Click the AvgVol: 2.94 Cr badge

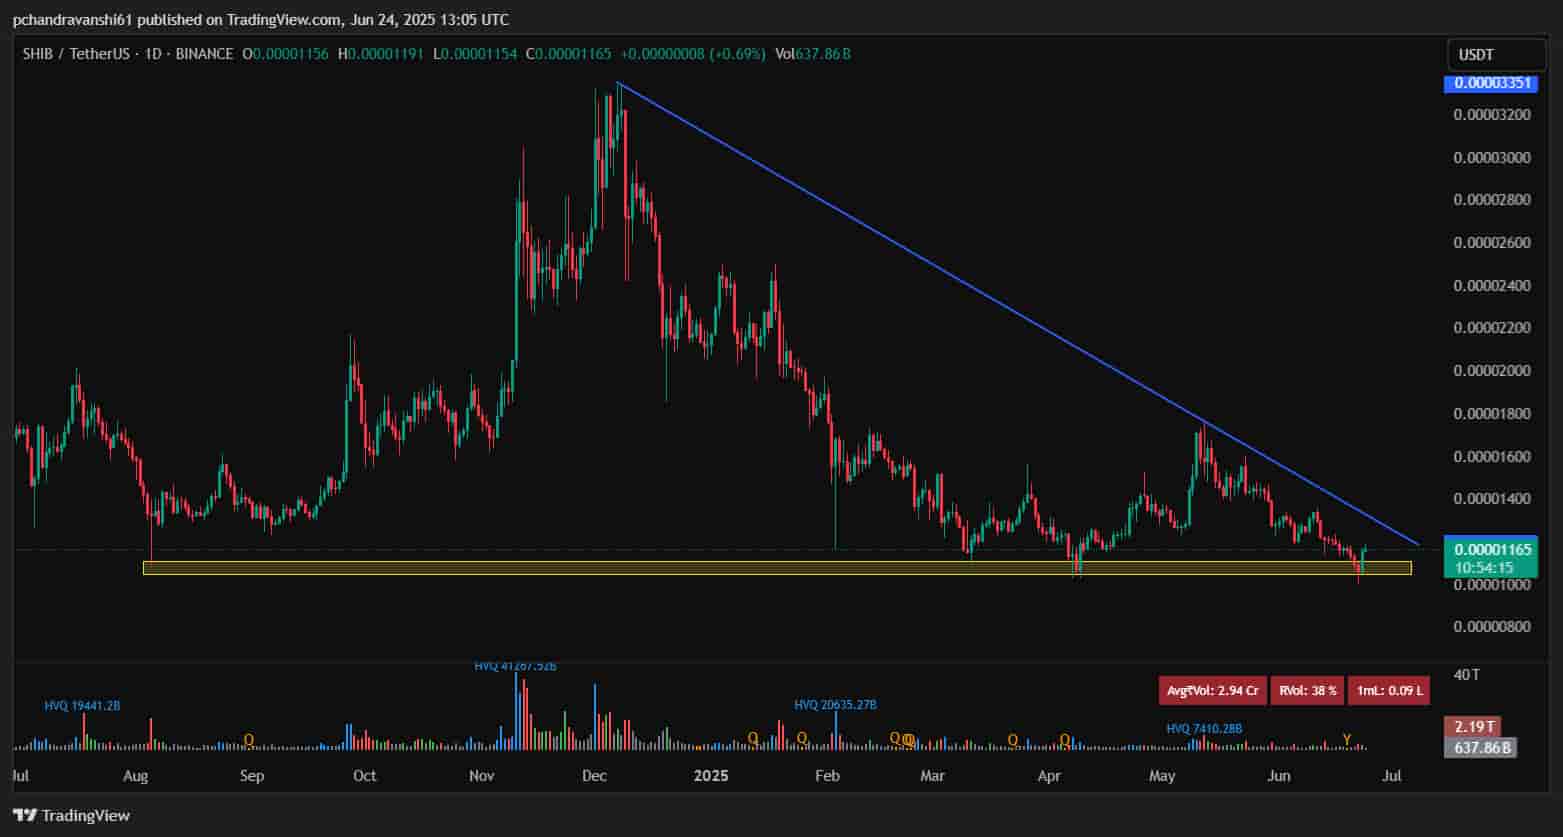(1213, 690)
